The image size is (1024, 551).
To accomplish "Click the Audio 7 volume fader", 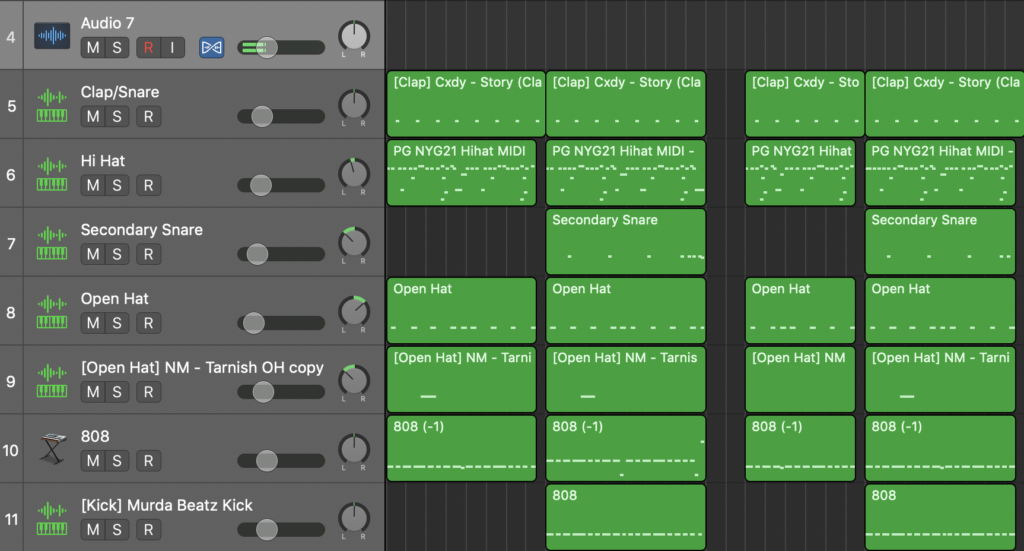I will coord(266,48).
